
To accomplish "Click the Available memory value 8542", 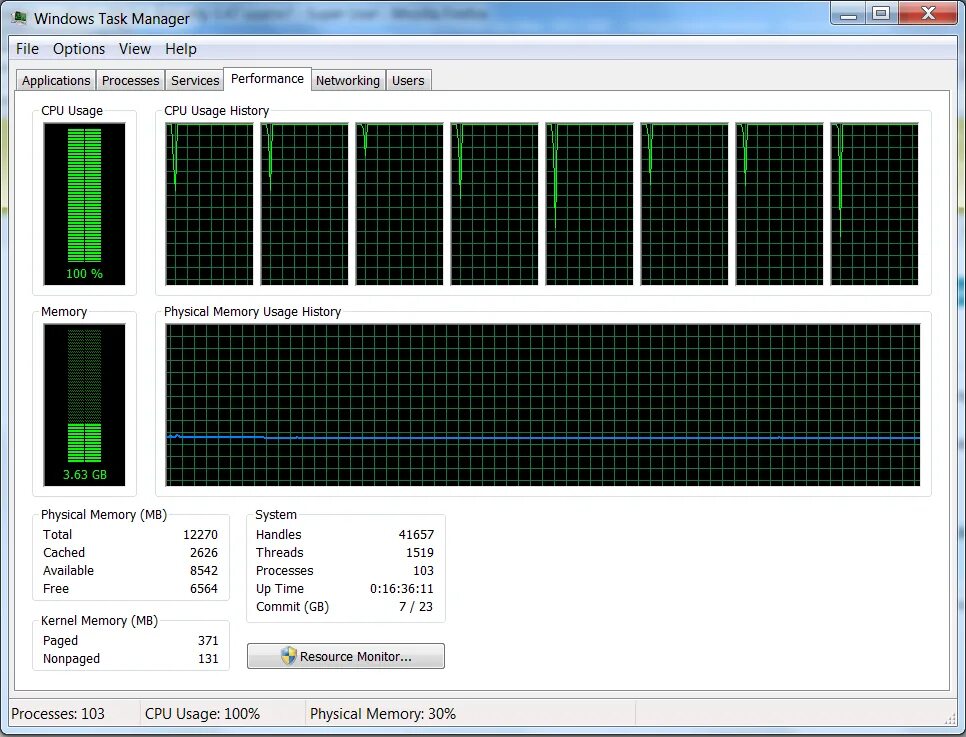I will coord(204,570).
